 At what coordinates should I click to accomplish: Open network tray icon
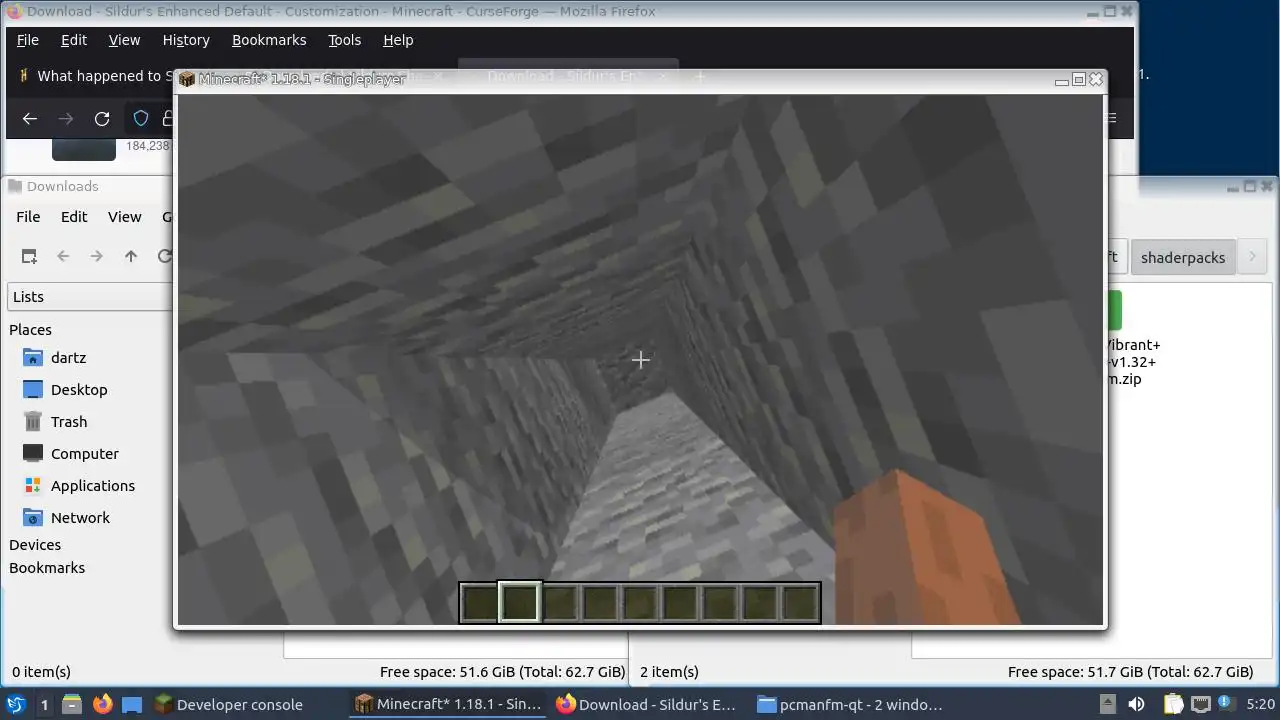1201,704
